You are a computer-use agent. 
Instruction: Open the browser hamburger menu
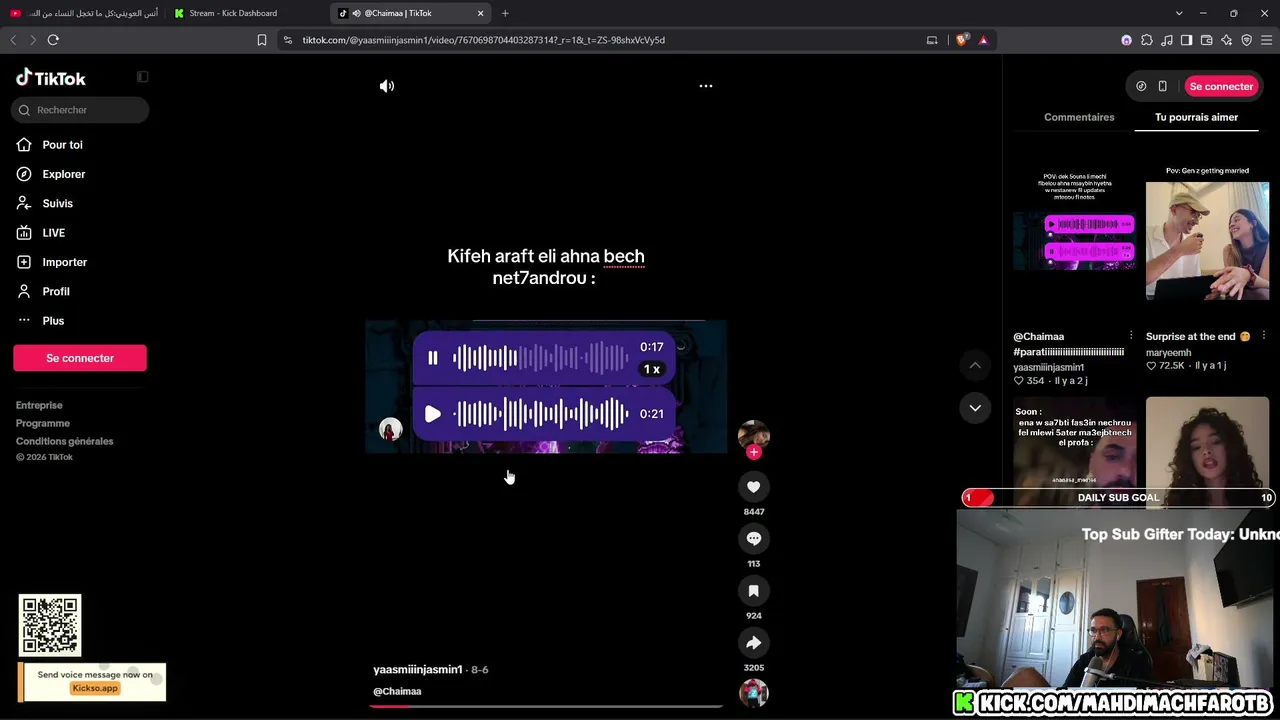click(x=1267, y=40)
